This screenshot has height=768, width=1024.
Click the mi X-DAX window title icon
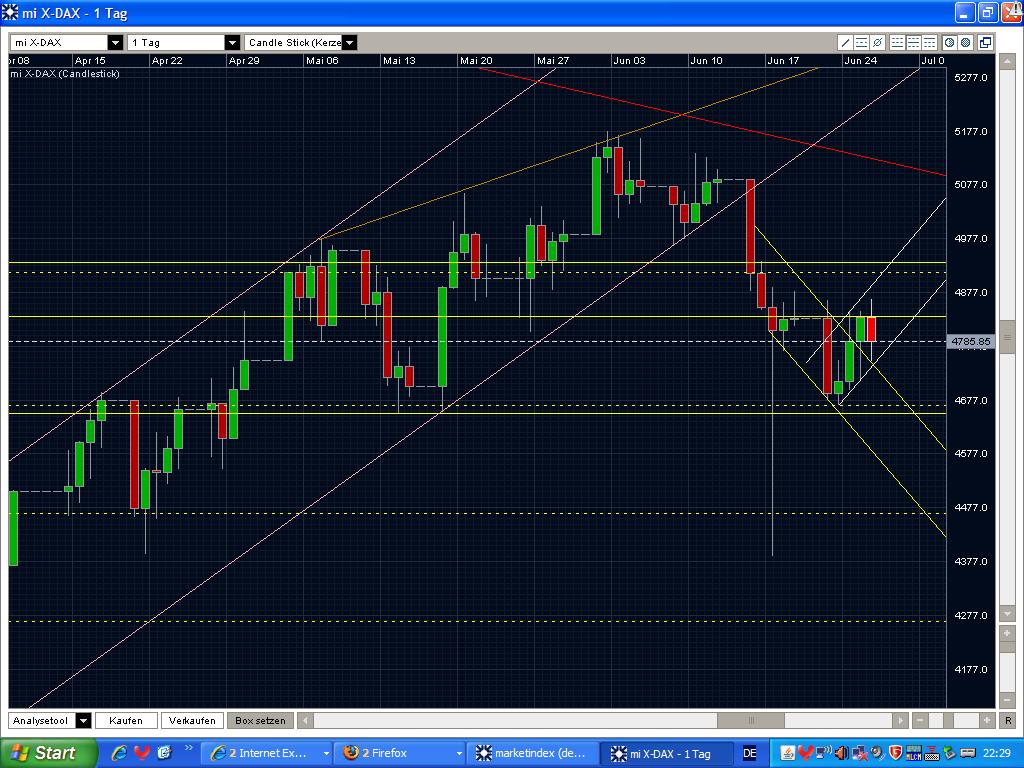click(x=10, y=12)
